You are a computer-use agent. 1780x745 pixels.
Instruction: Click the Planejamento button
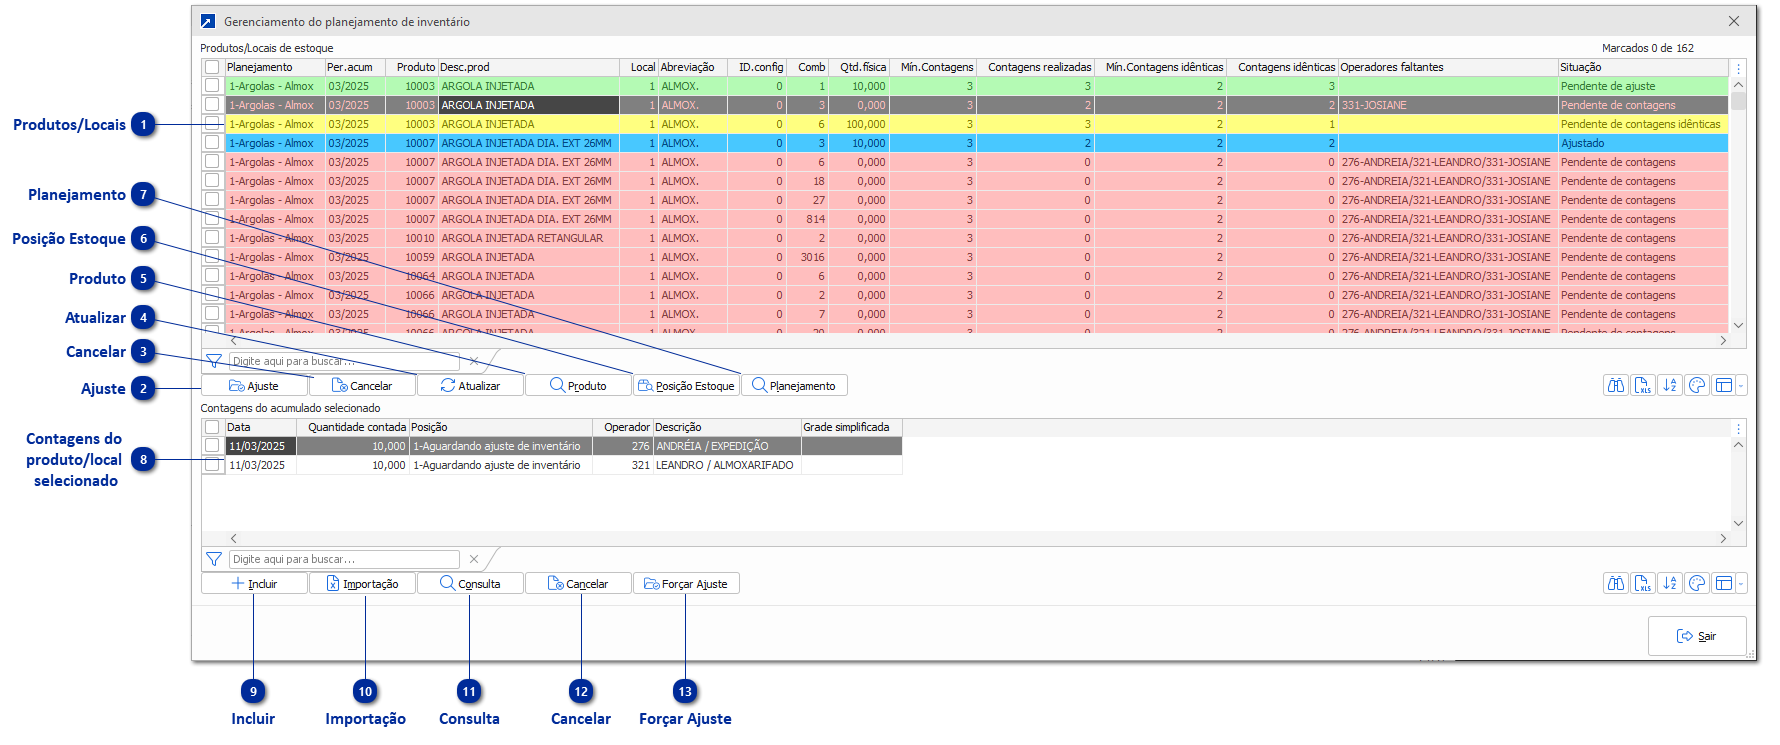(794, 385)
